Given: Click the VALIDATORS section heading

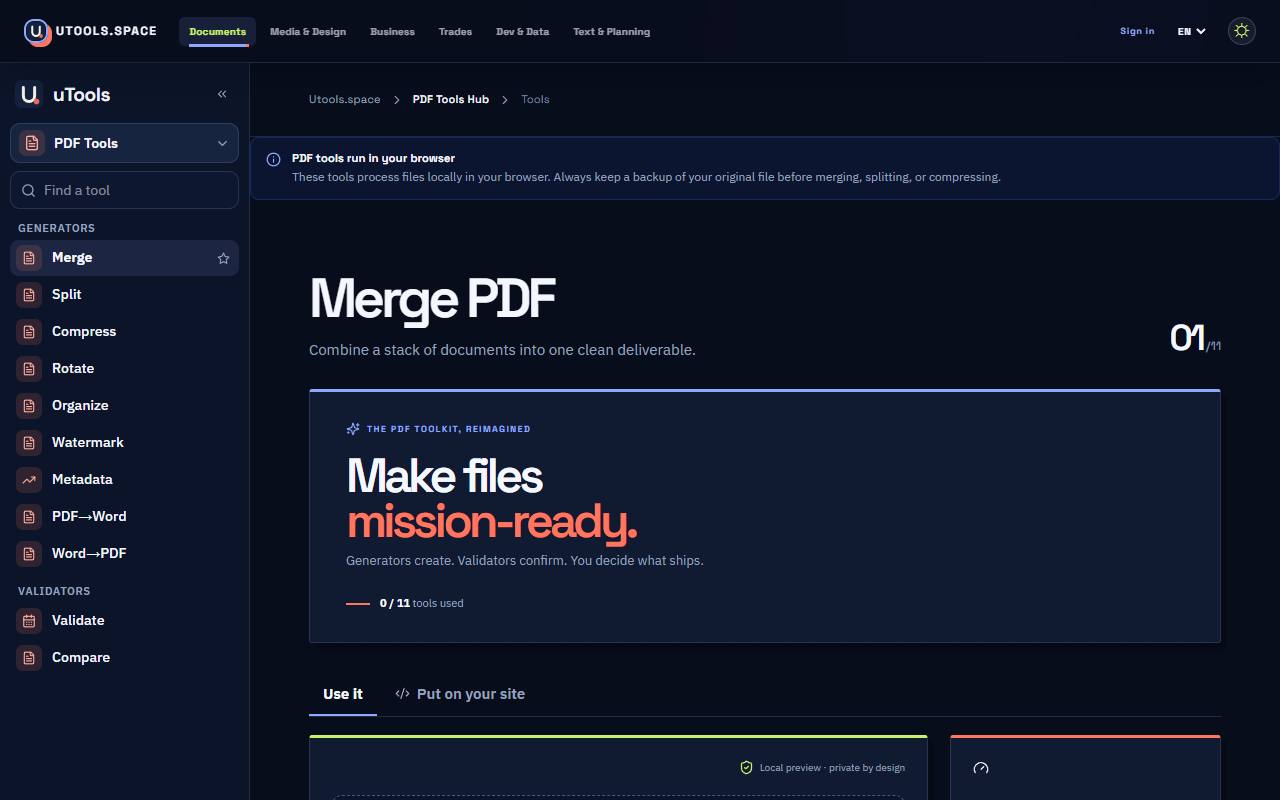Looking at the screenshot, I should [54, 591].
